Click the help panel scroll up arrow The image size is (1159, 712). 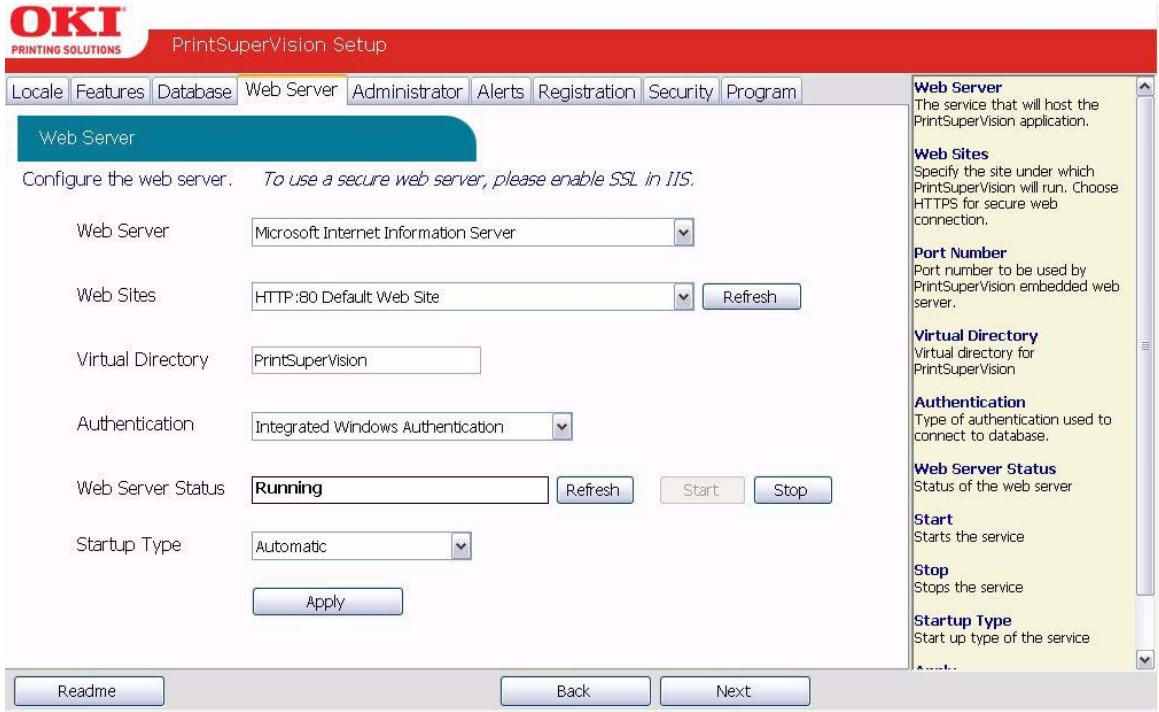(1144, 86)
